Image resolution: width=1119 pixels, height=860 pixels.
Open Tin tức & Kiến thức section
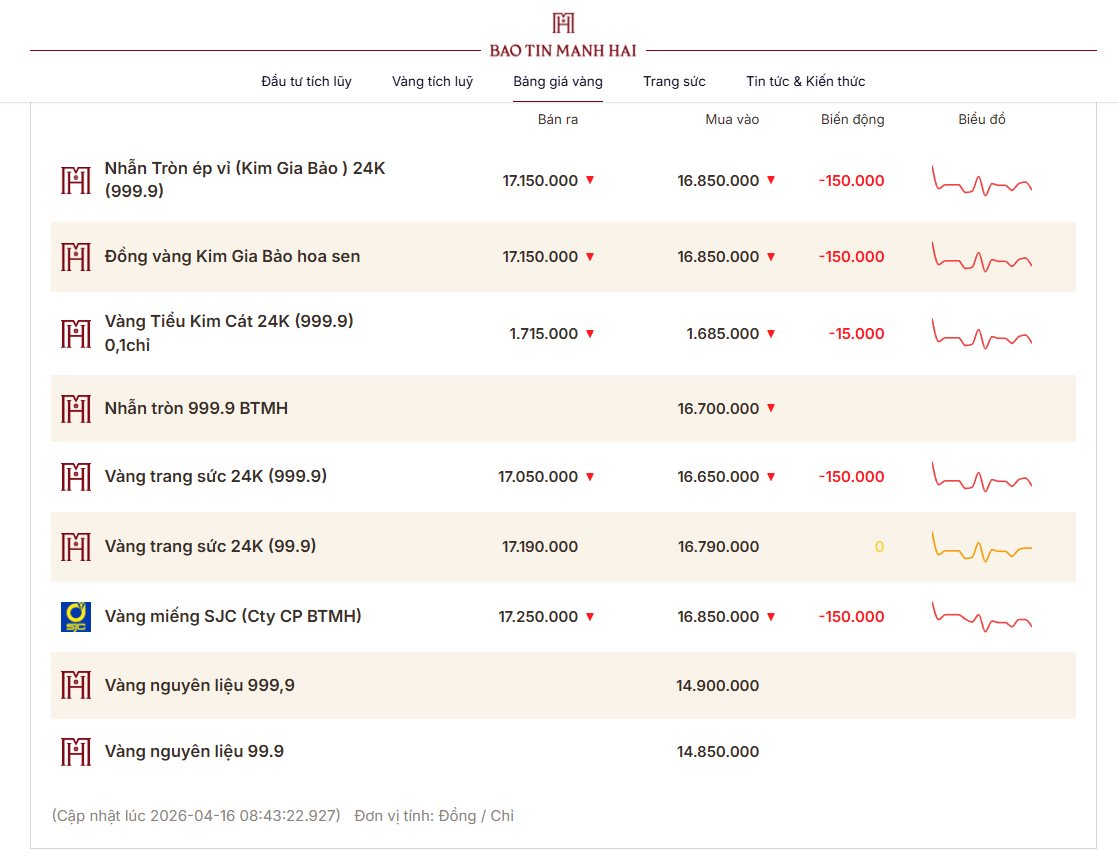pyautogui.click(x=805, y=82)
